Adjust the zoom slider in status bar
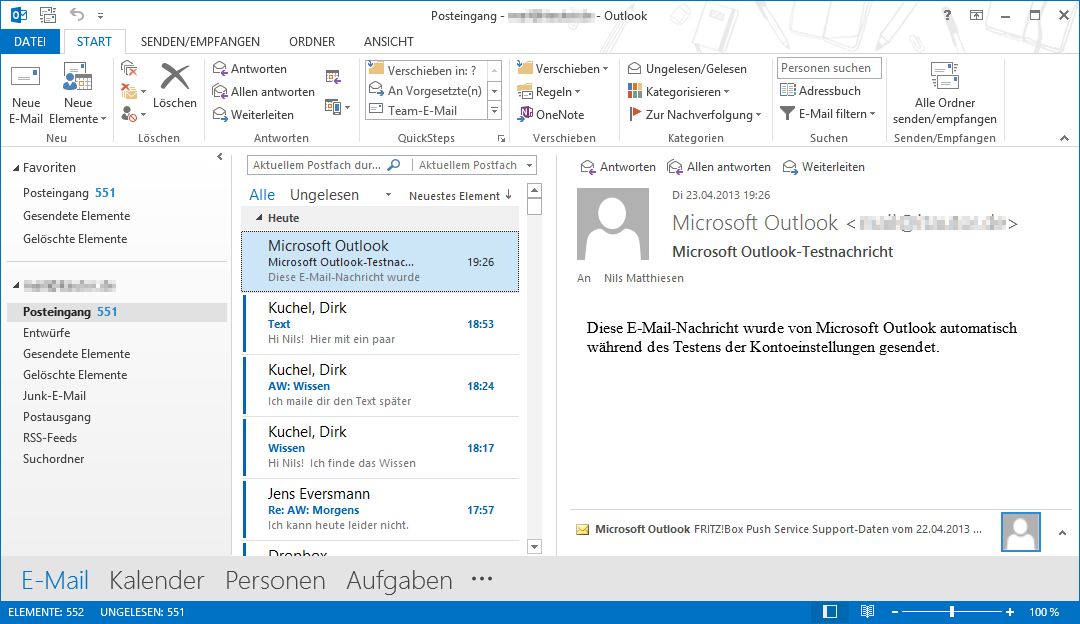The image size is (1080, 624). [x=952, y=611]
